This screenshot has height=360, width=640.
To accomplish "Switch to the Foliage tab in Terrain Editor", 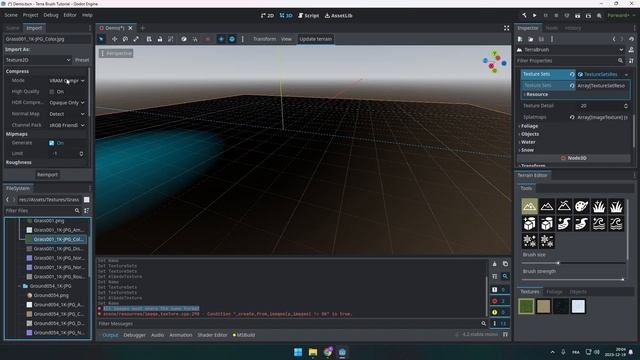I will (x=554, y=292).
